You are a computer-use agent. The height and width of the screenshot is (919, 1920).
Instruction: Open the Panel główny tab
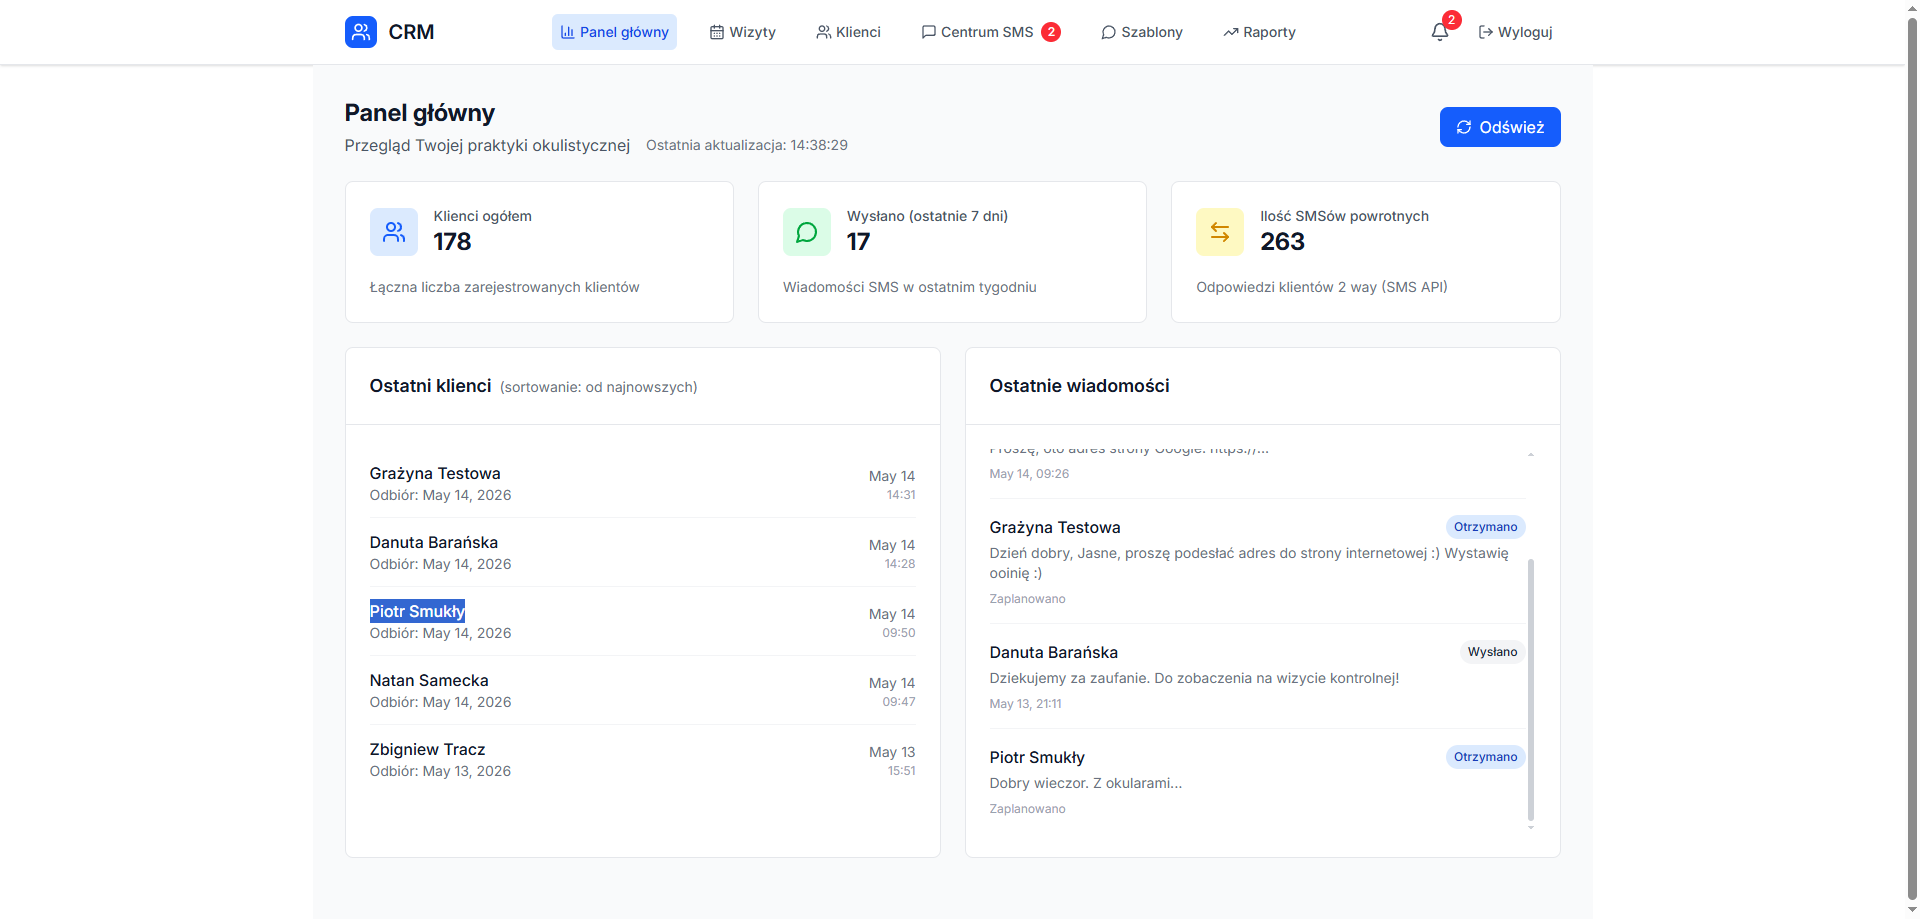614,32
